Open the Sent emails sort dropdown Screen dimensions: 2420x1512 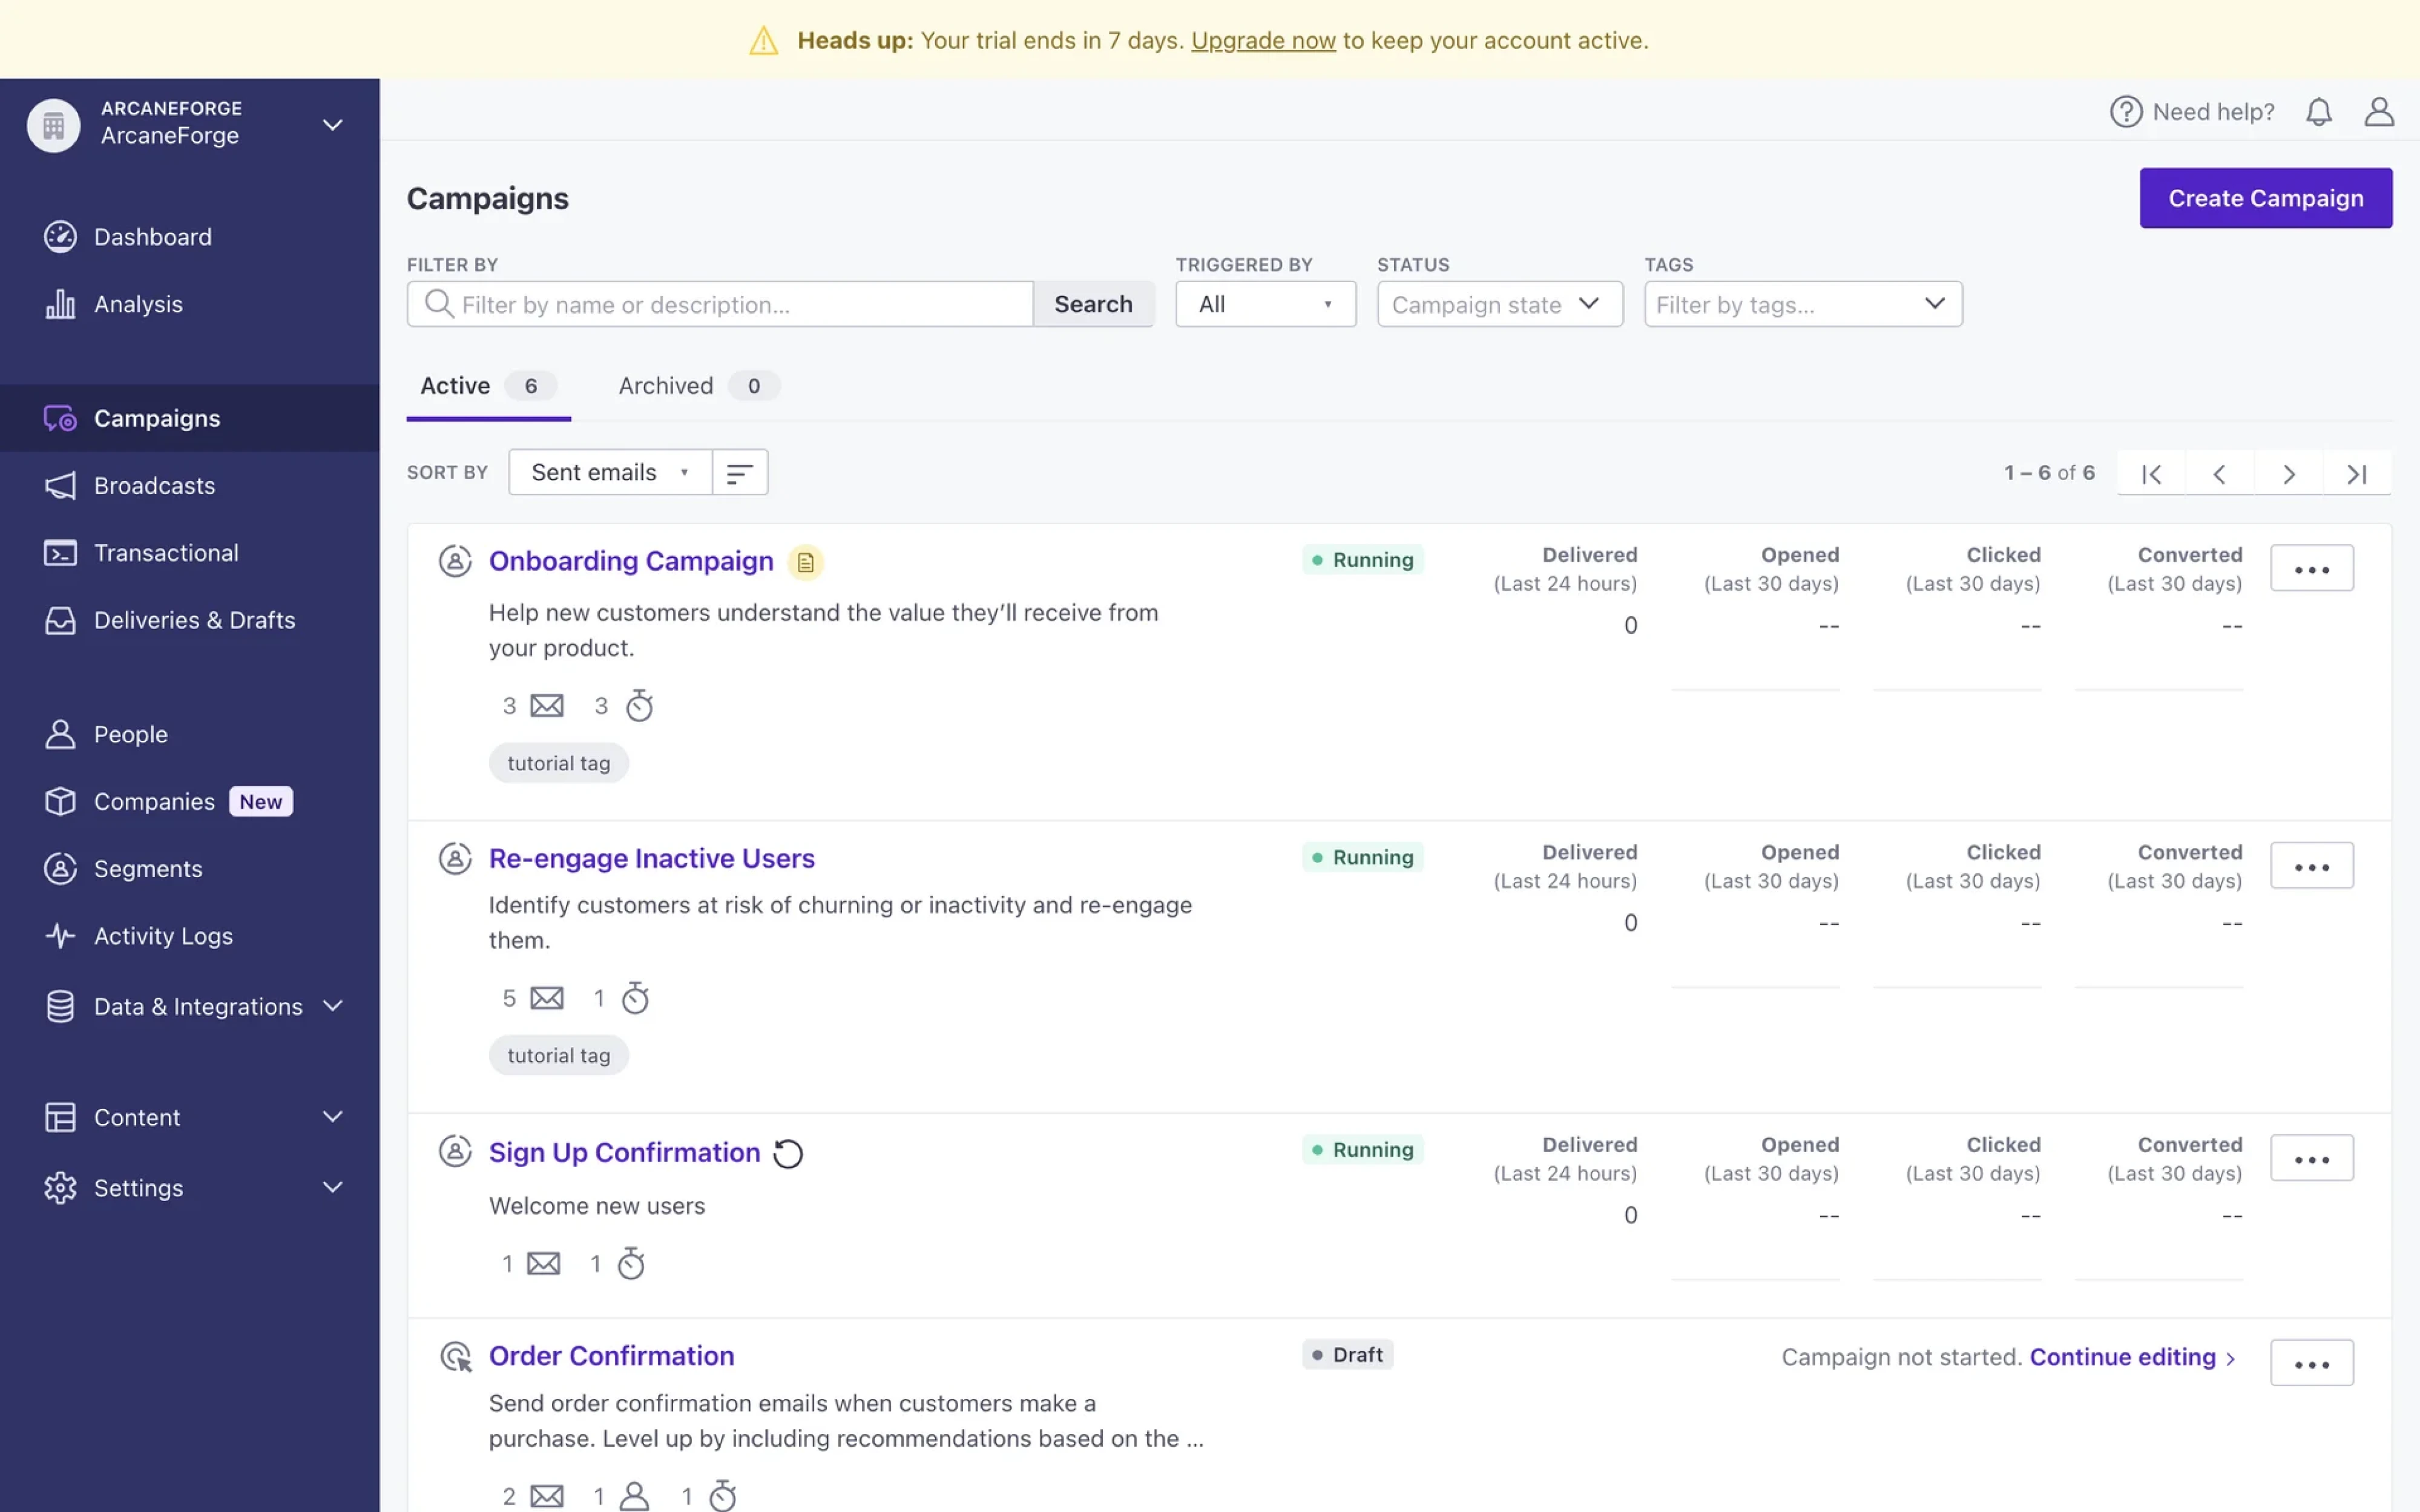point(610,472)
